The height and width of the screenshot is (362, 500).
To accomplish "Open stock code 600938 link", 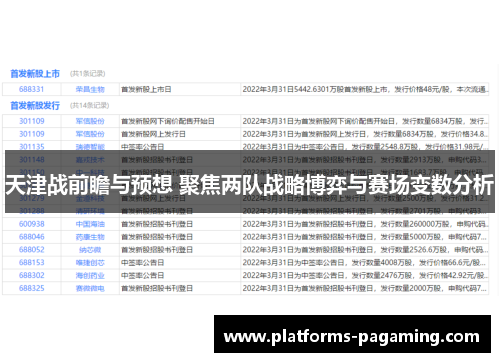I will pyautogui.click(x=32, y=224).
